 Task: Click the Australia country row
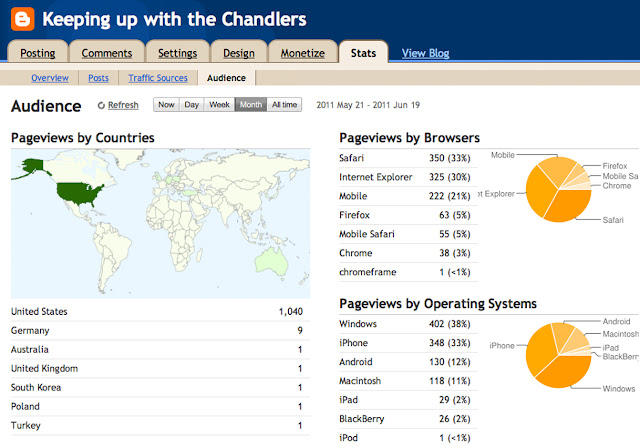click(160, 349)
